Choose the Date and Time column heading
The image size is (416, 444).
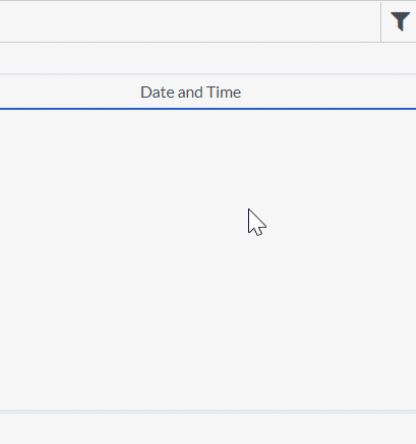[x=190, y=92]
